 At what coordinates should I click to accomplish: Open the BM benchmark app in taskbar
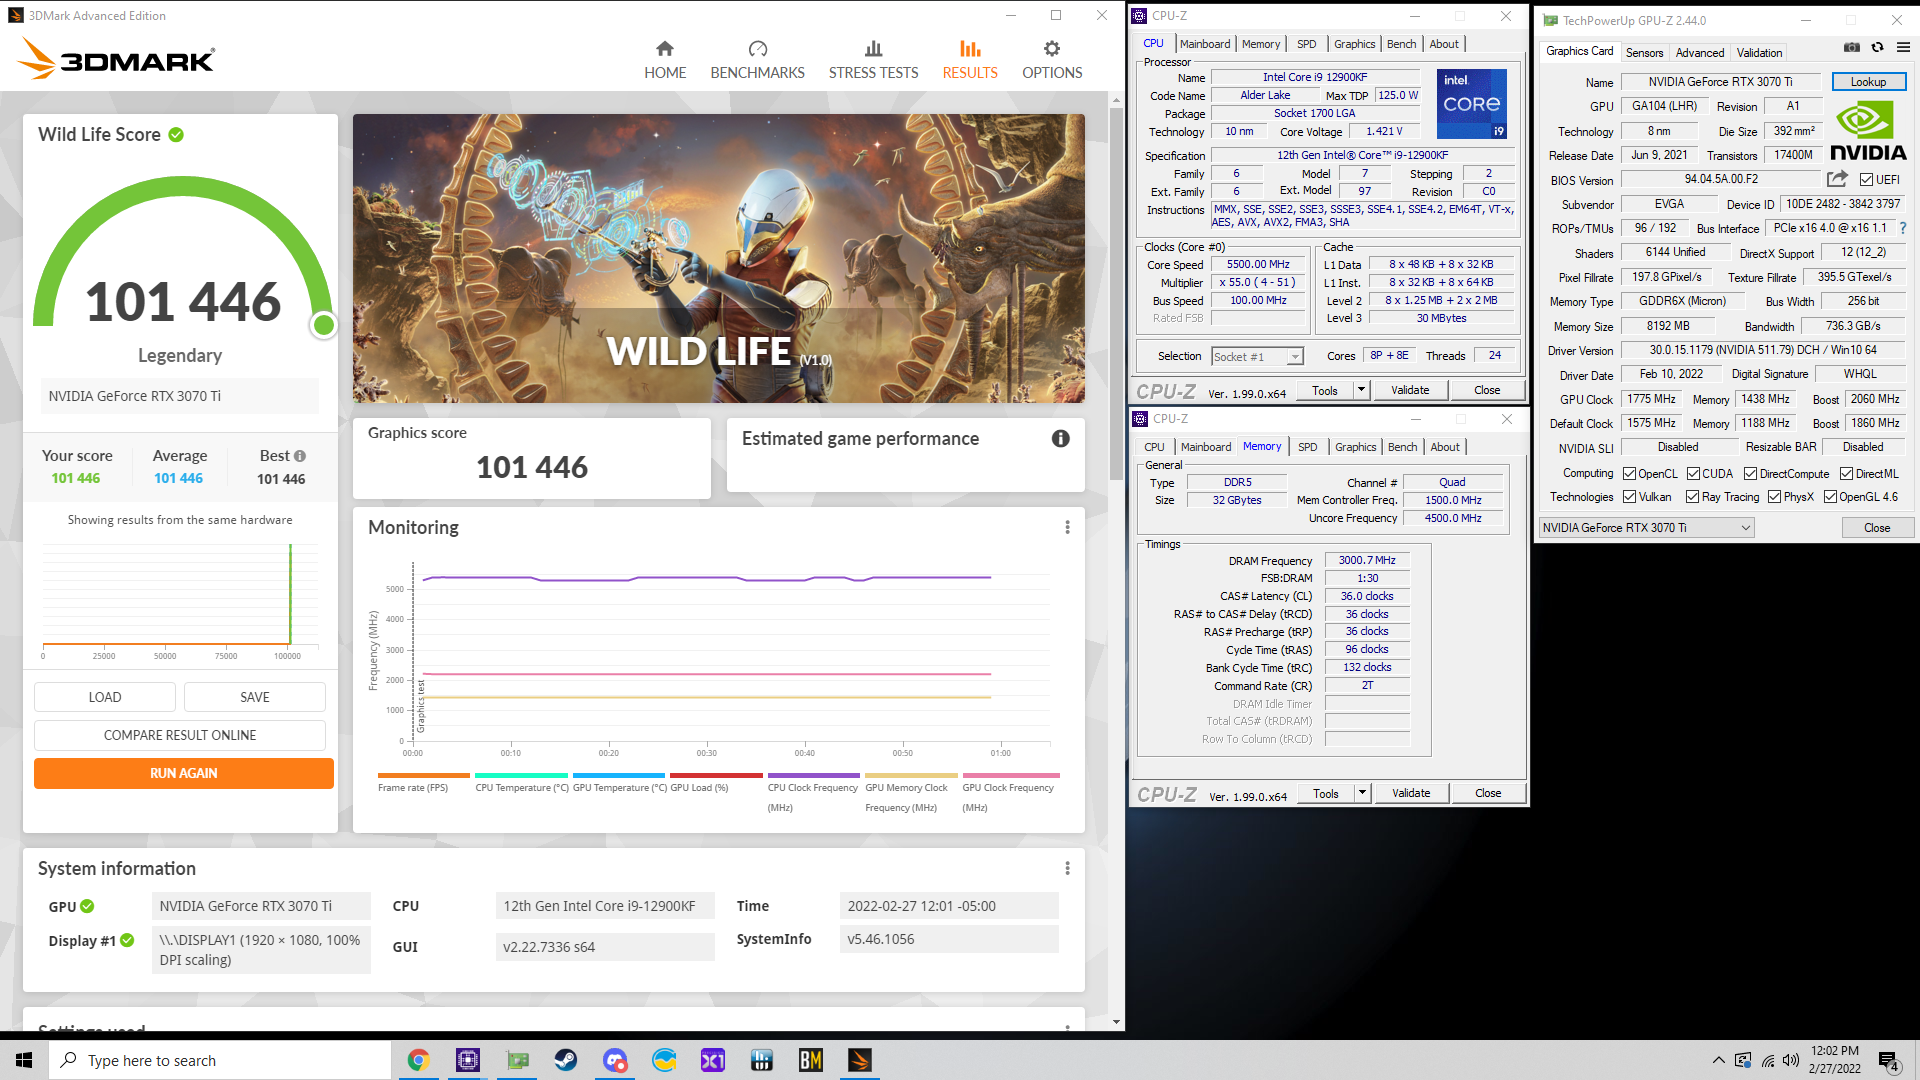(811, 1060)
